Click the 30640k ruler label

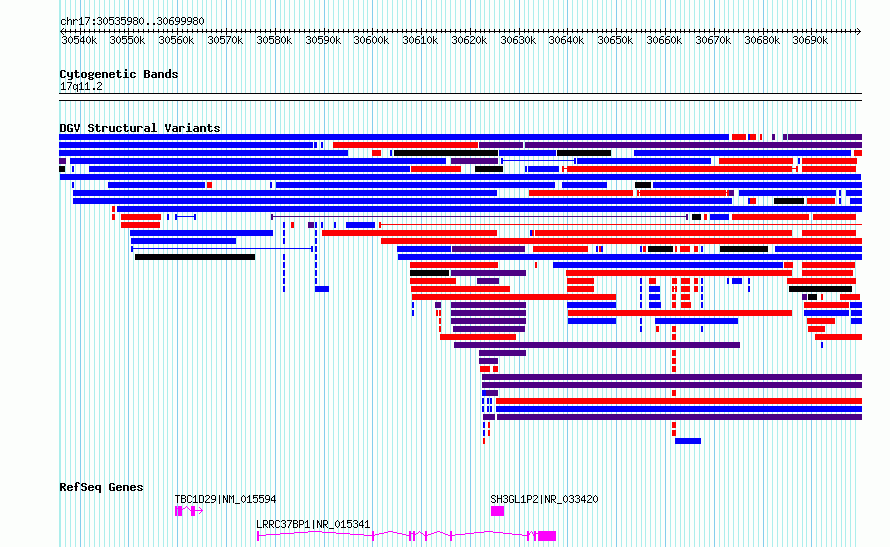[x=566, y=41]
